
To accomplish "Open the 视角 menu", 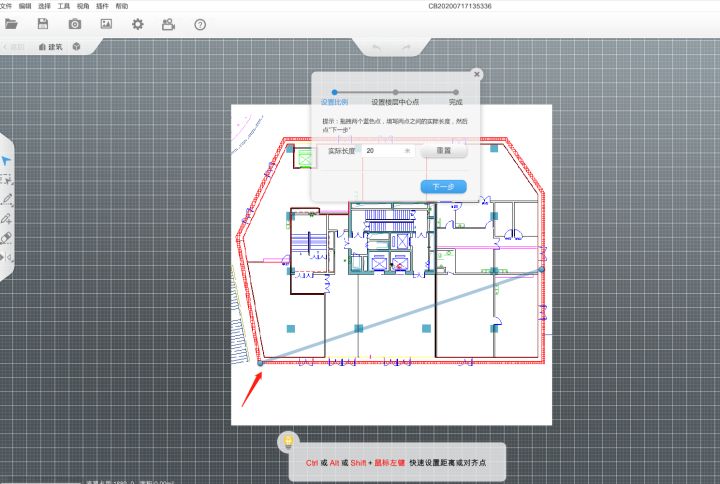I will coord(83,6).
